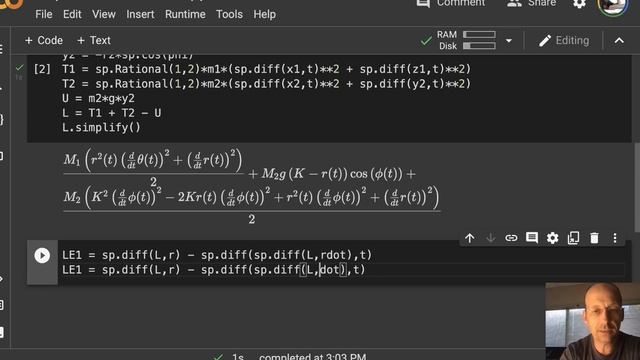
Task: Click the cell [2] execution counter
Action: click(42, 69)
